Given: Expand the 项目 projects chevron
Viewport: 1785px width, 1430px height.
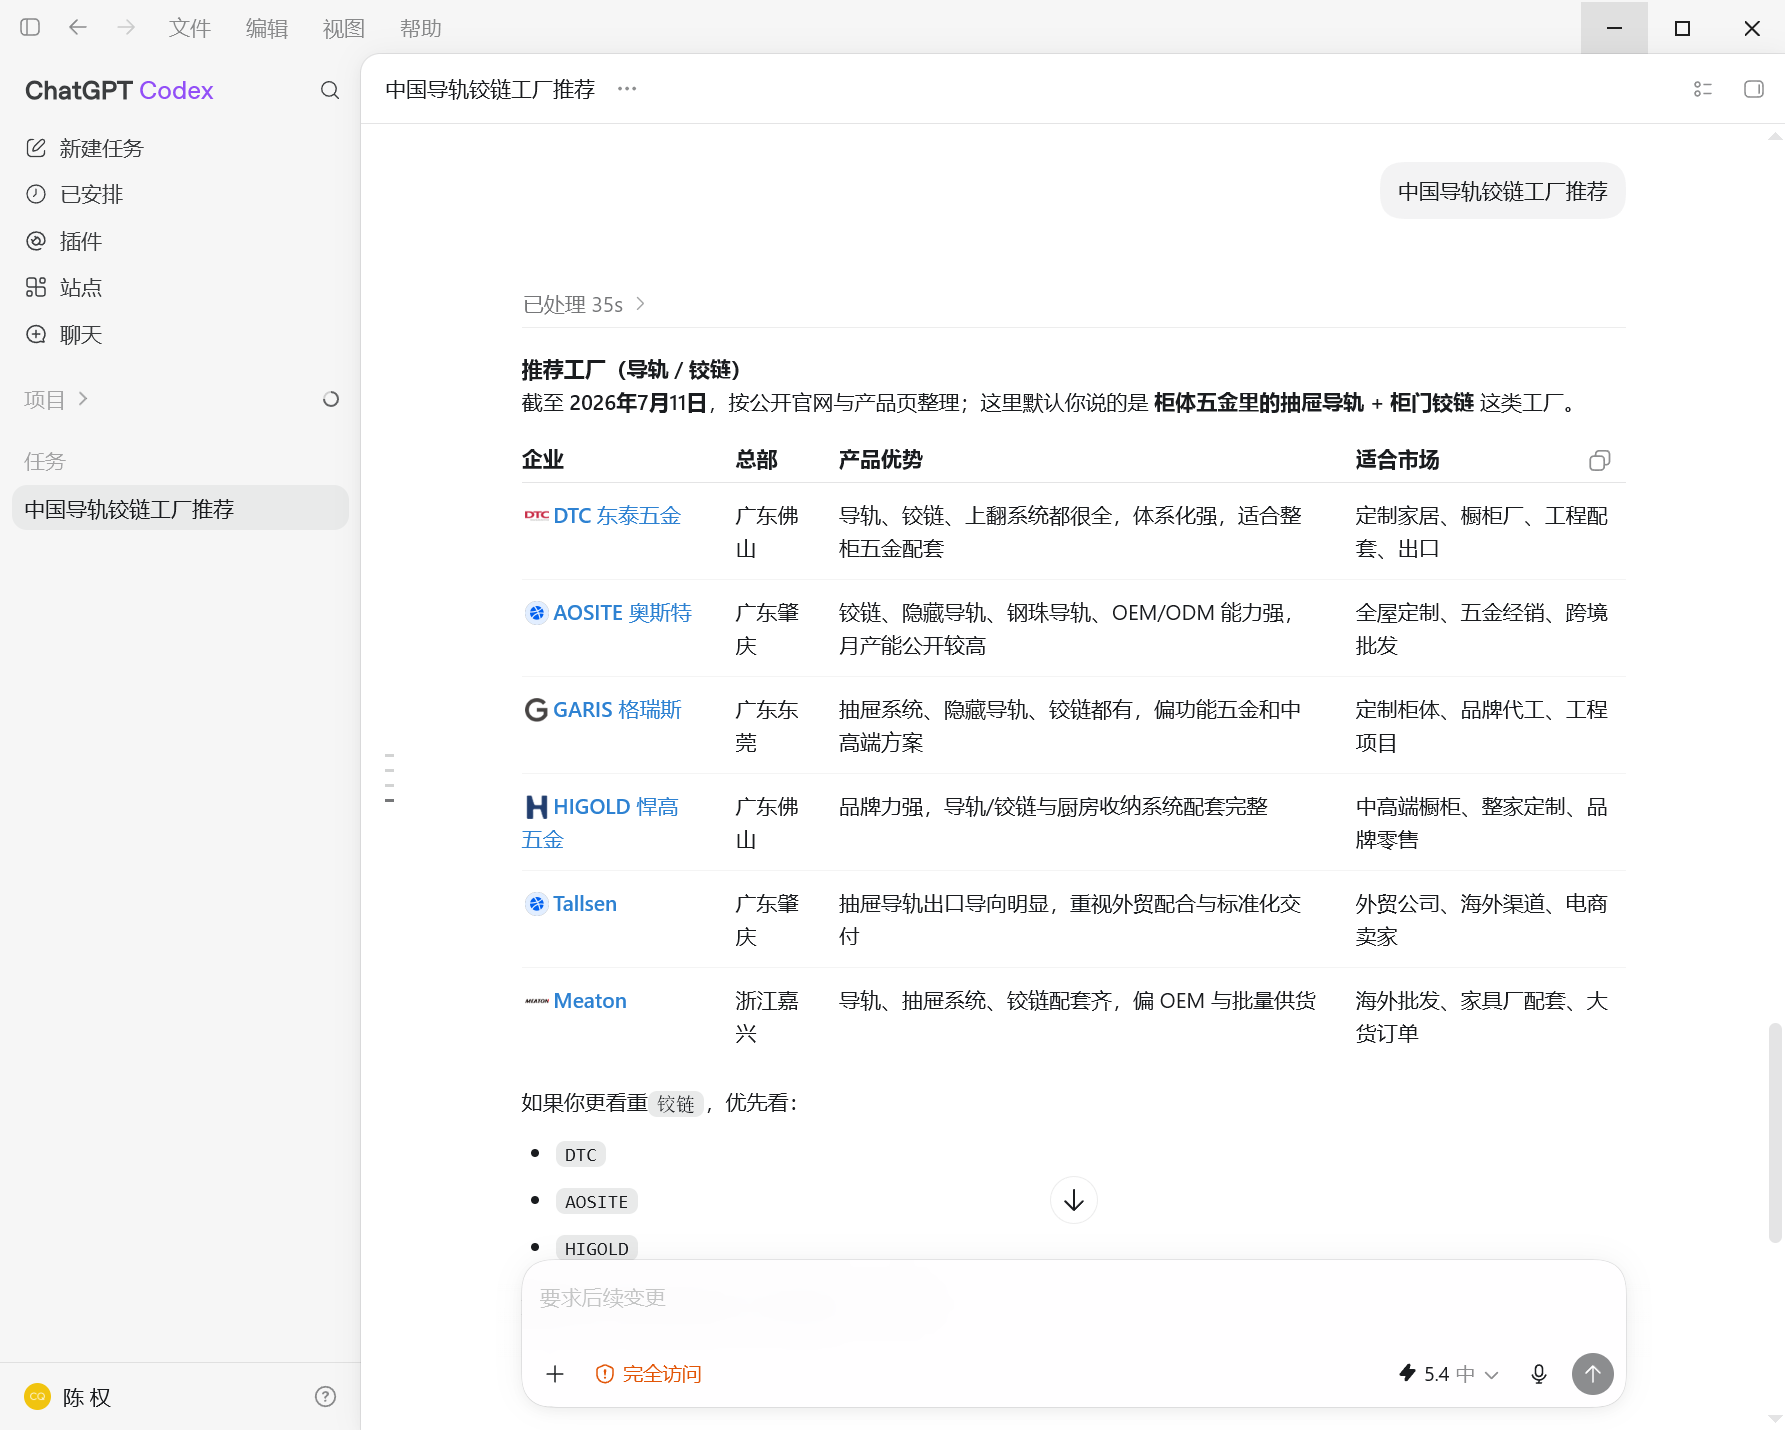Looking at the screenshot, I should (83, 399).
